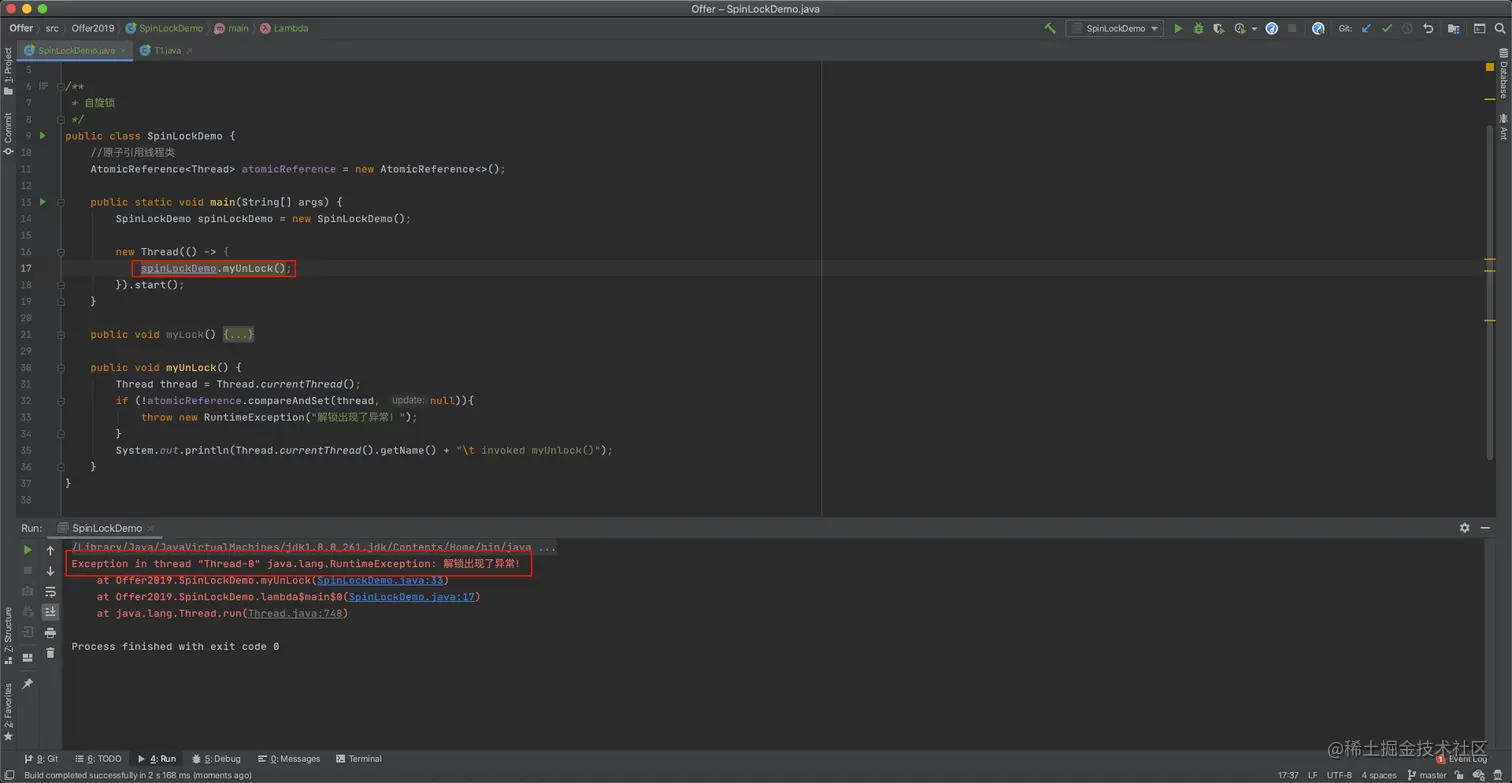The width and height of the screenshot is (1512, 783).
Task: Click the Git rollback undo arrow
Action: coord(1428,28)
